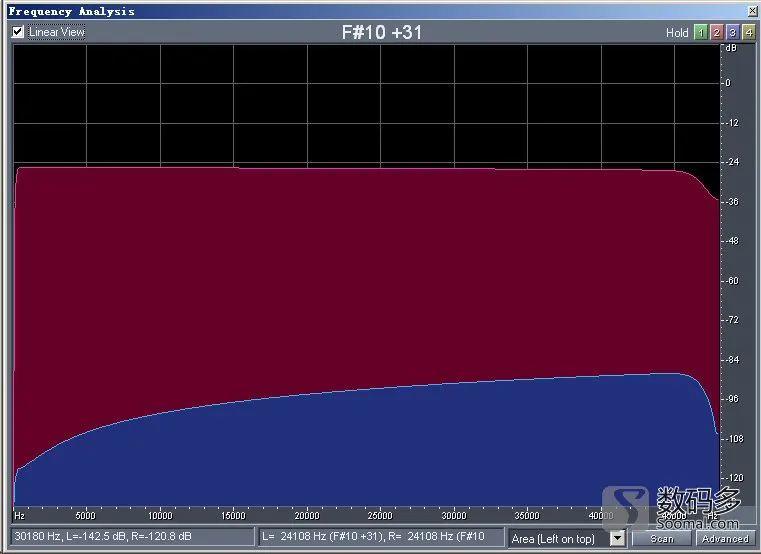Click Hold button 1 (green)

point(700,33)
